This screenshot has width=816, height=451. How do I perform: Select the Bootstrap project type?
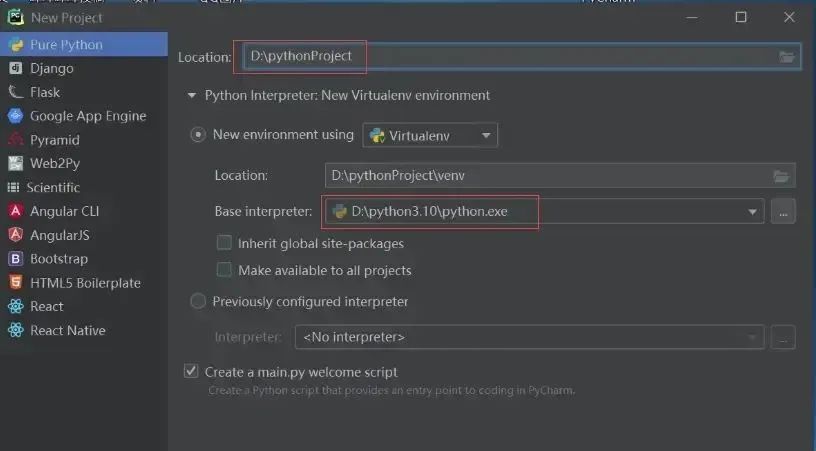(x=84, y=259)
